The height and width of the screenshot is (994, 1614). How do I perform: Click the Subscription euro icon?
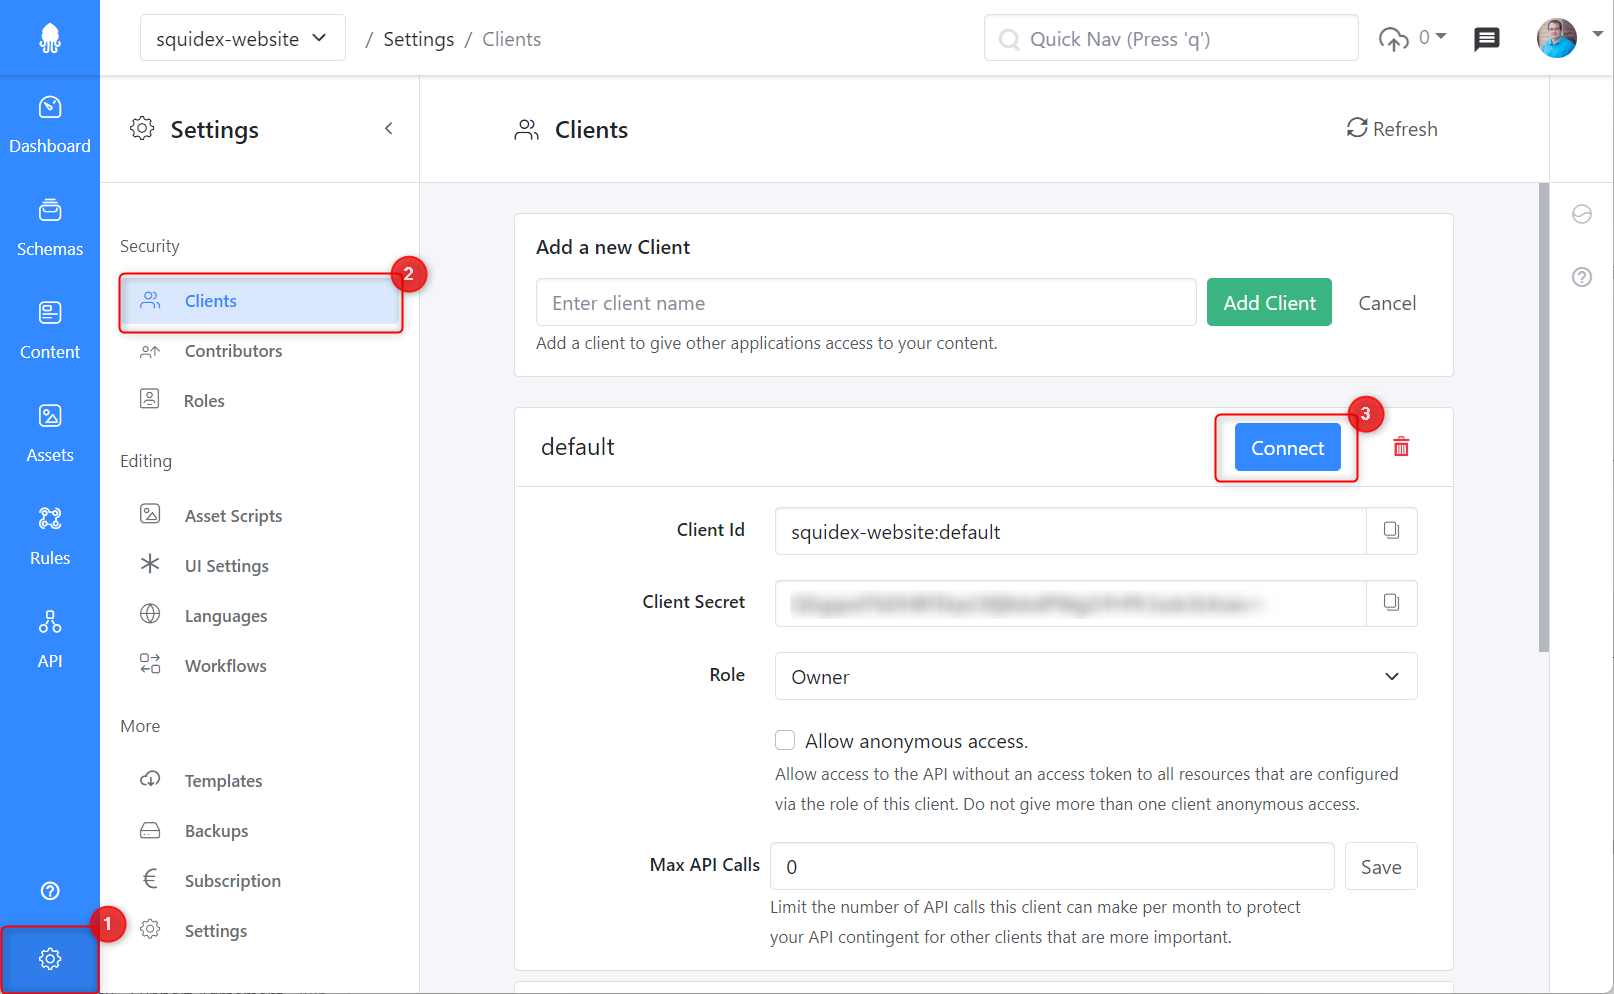150,879
